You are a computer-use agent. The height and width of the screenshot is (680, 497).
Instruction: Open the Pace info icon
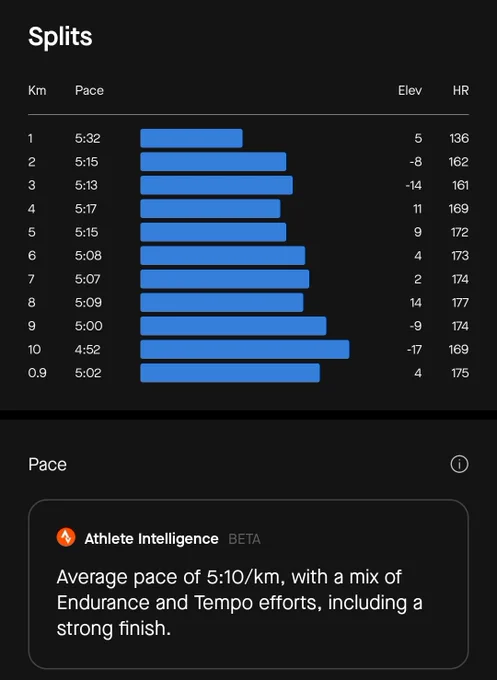point(459,464)
